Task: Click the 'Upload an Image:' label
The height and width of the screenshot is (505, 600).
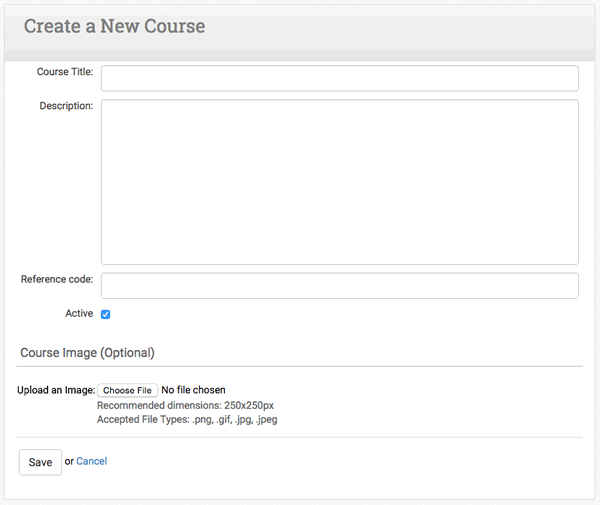Action: point(56,390)
